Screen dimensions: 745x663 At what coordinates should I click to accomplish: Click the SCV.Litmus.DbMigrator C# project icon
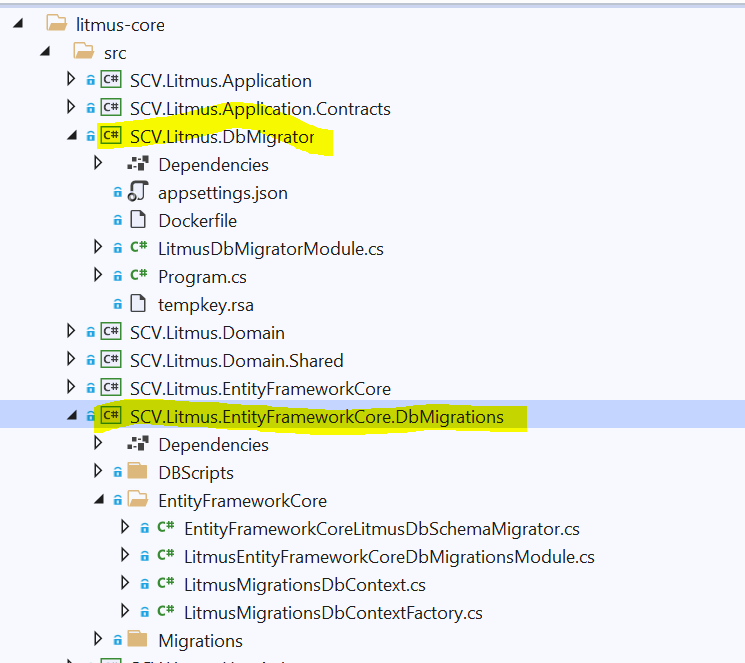pyautogui.click(x=111, y=137)
